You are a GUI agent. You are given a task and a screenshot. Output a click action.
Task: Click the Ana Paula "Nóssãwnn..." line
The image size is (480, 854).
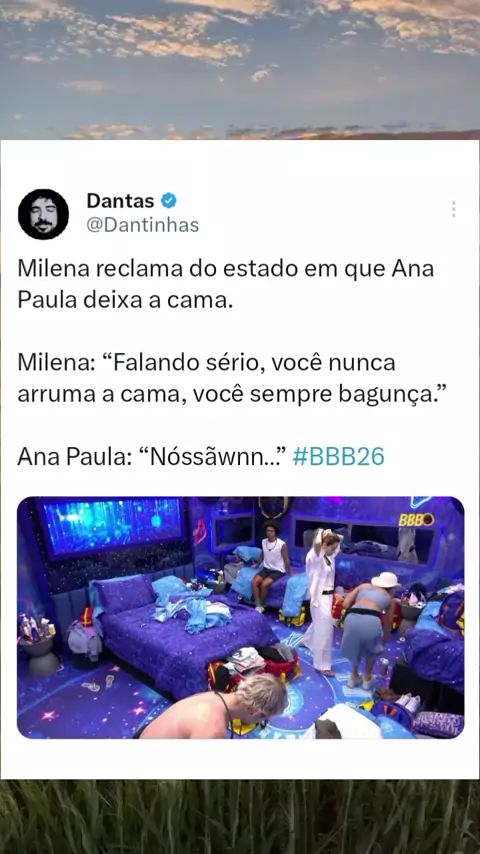point(153,456)
